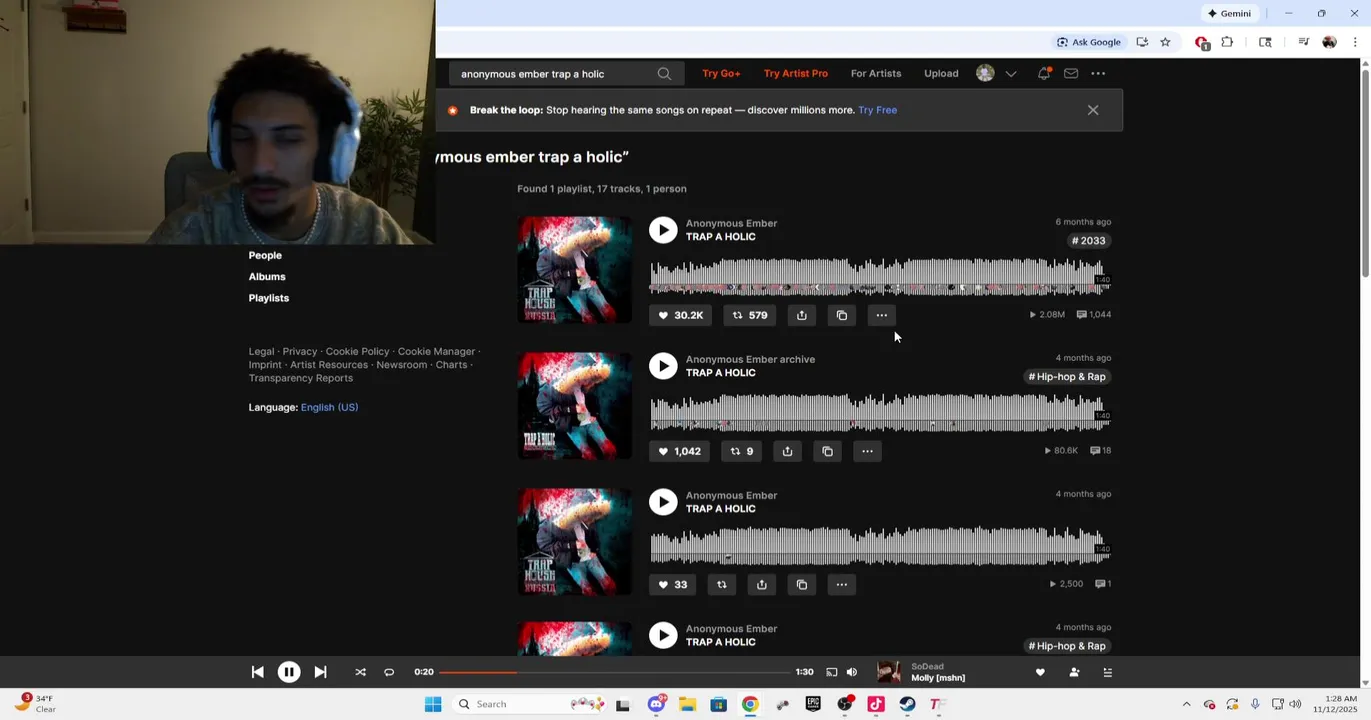1371x720 pixels.
Task: Share the first TRAP A HOLIC track
Action: click(802, 315)
